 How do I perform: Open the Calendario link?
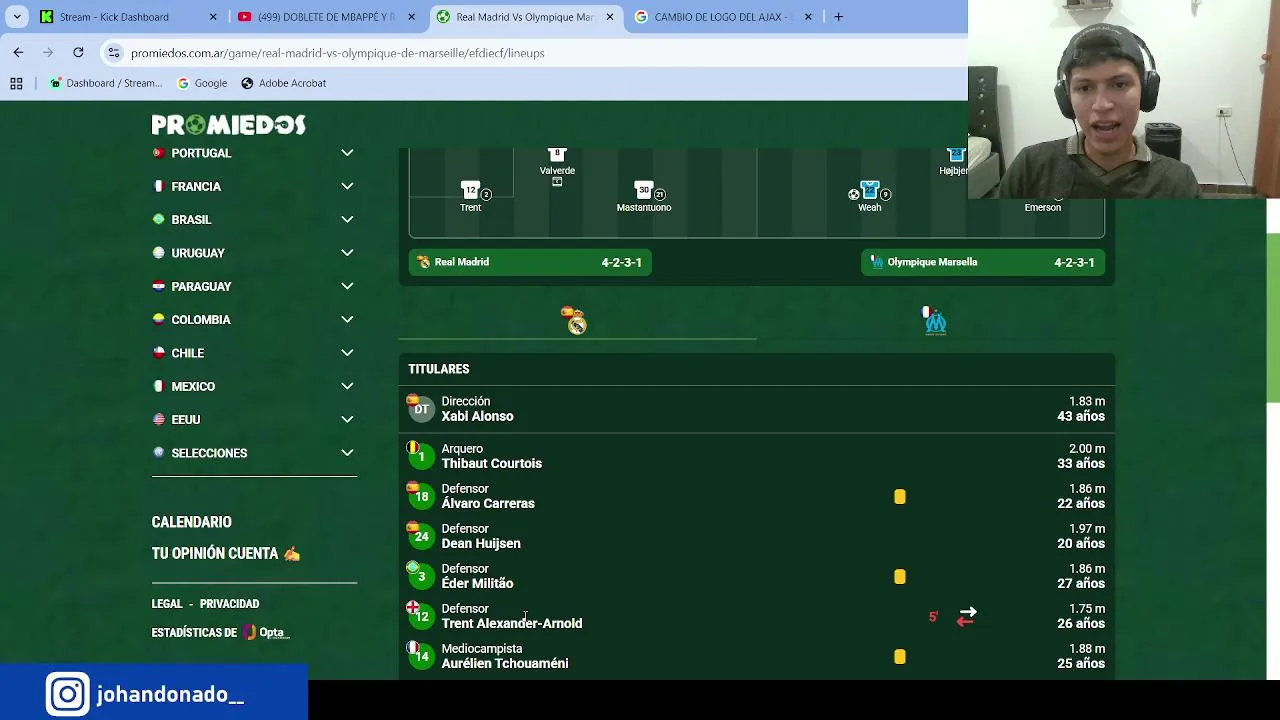(191, 522)
